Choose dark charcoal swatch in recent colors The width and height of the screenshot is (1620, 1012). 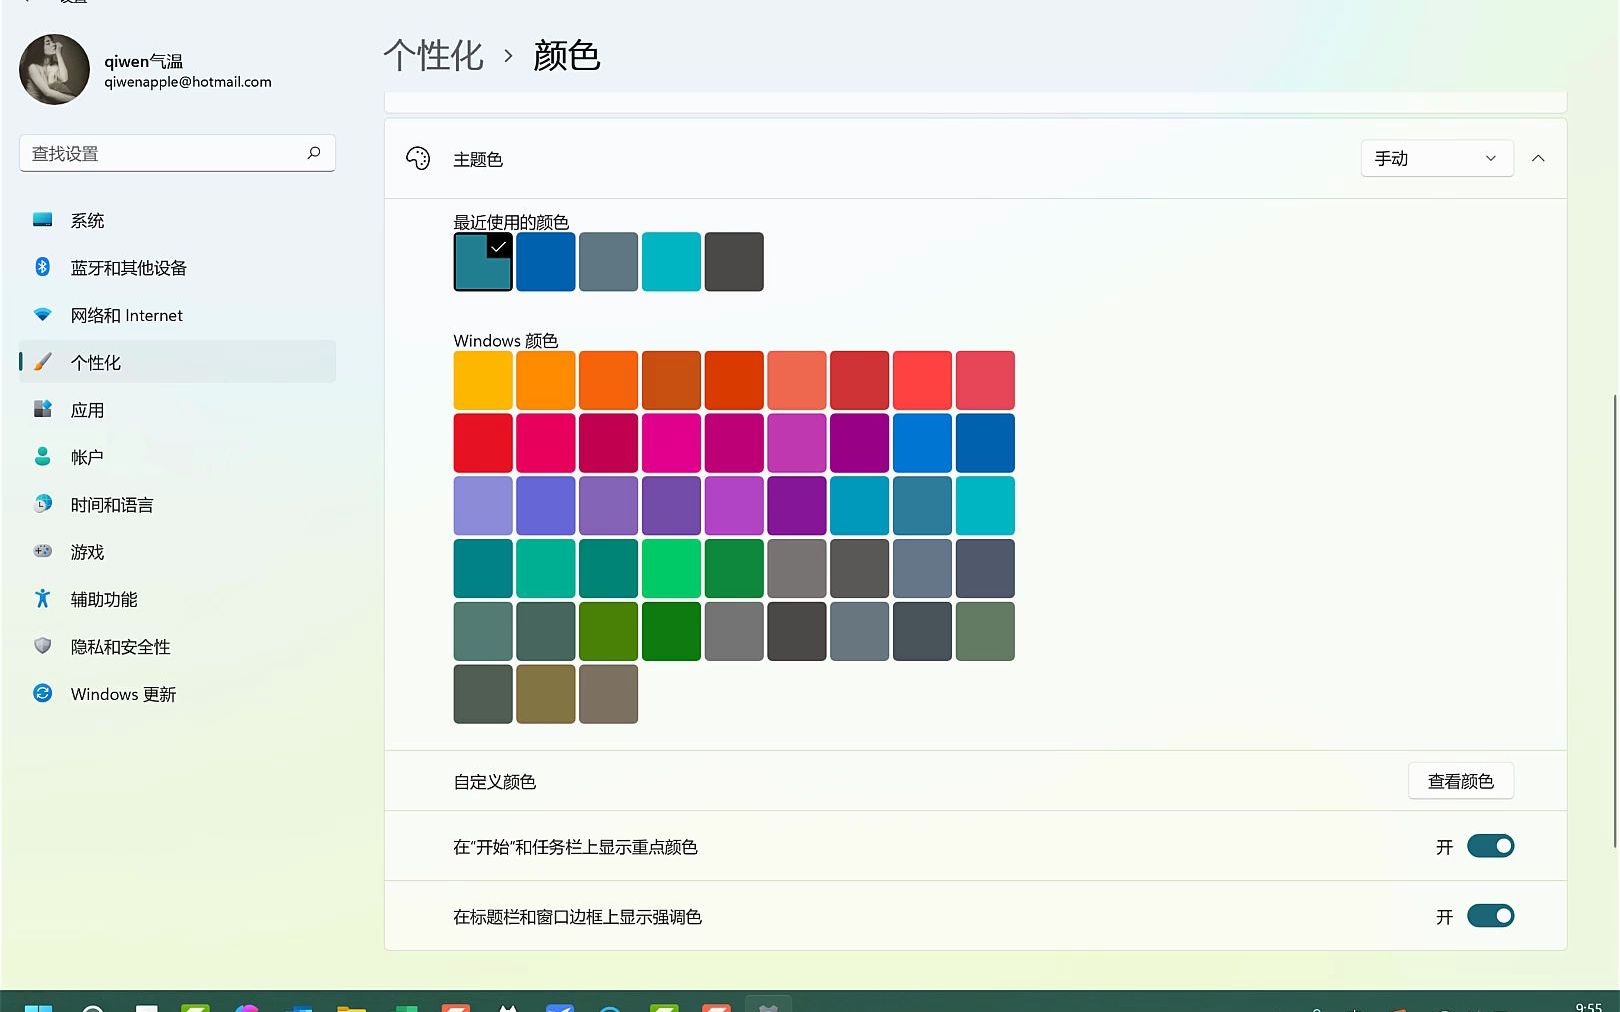click(734, 262)
